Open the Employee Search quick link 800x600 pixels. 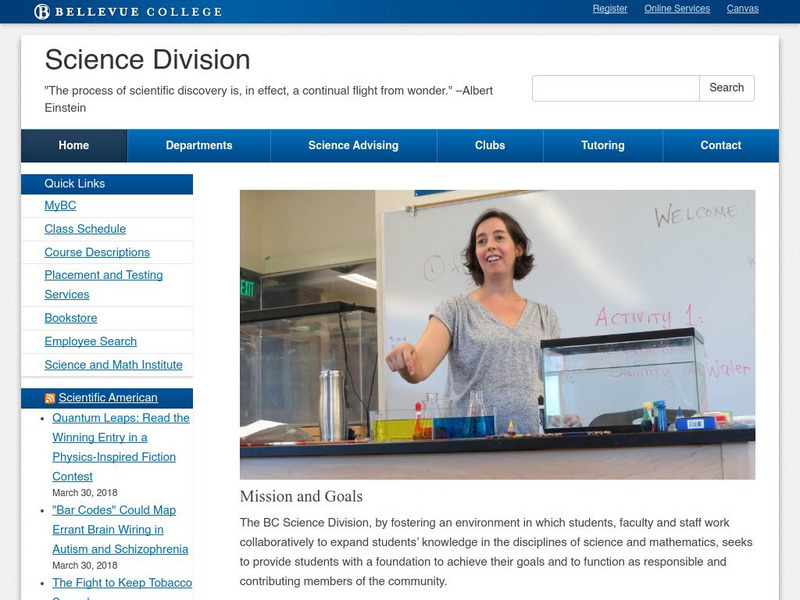(90, 341)
